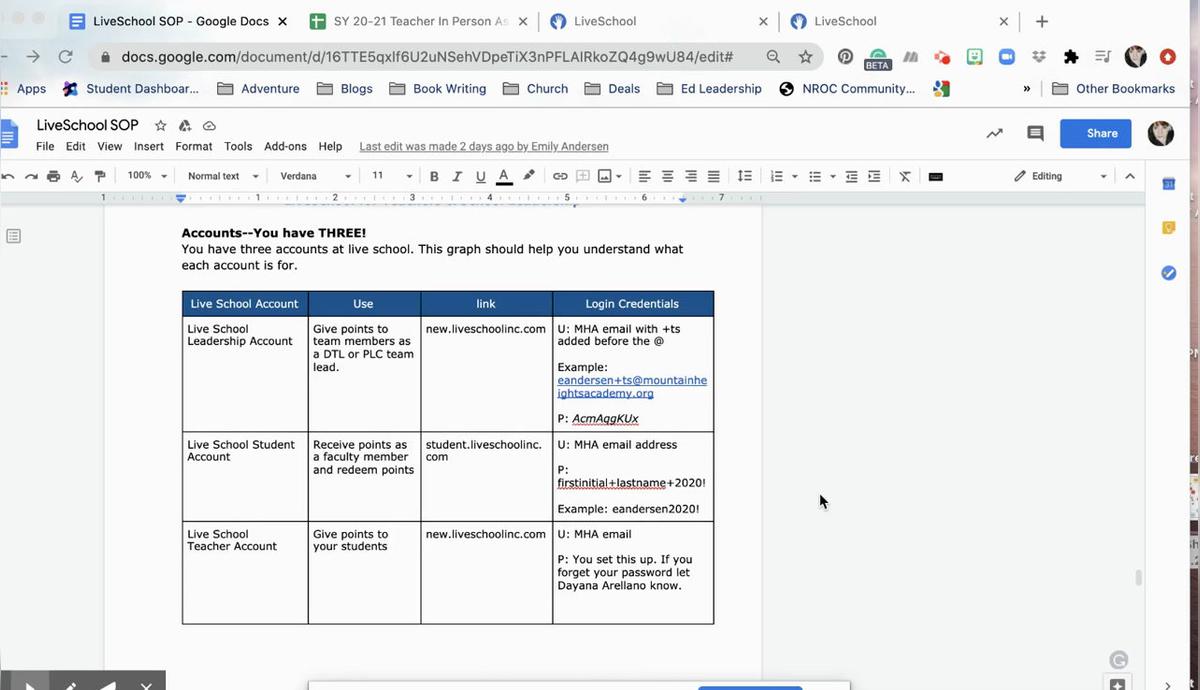Open the Chrome extensions puzzle icon
The height and width of the screenshot is (690, 1200).
coord(1071,57)
